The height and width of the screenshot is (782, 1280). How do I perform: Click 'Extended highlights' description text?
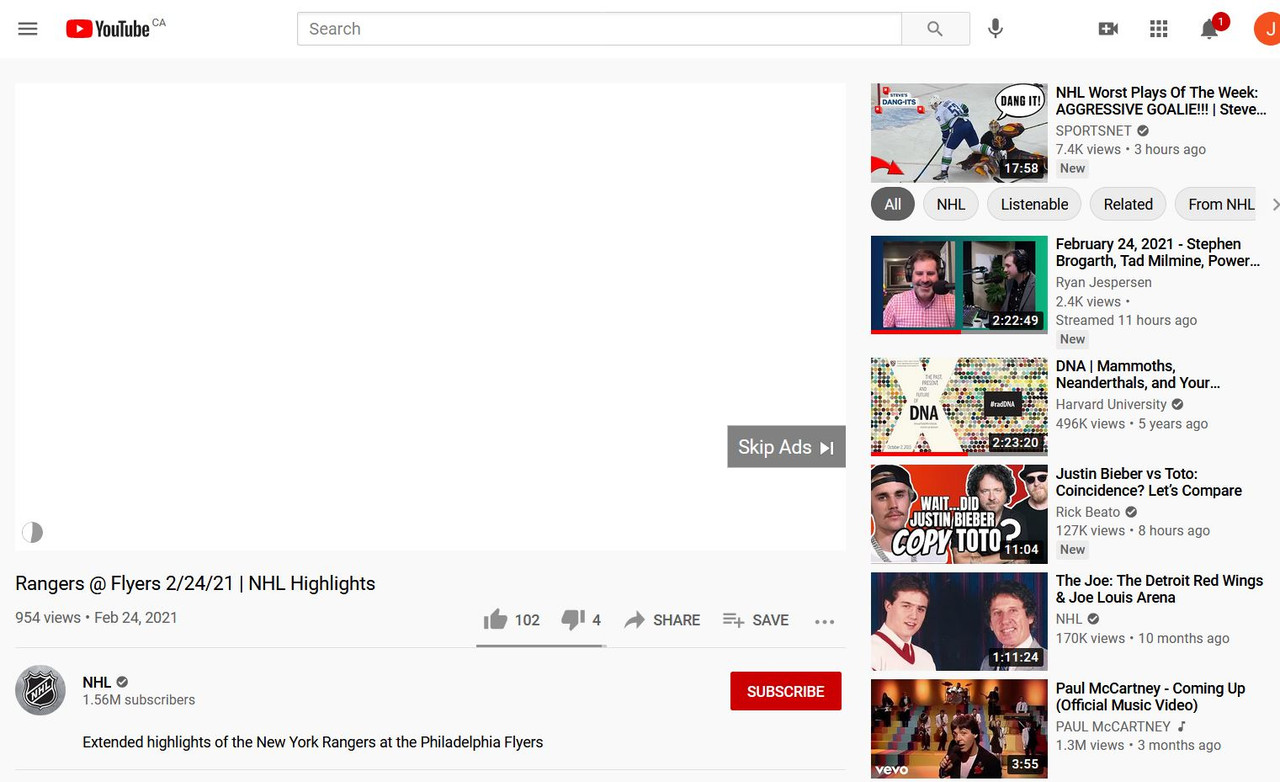coord(313,742)
